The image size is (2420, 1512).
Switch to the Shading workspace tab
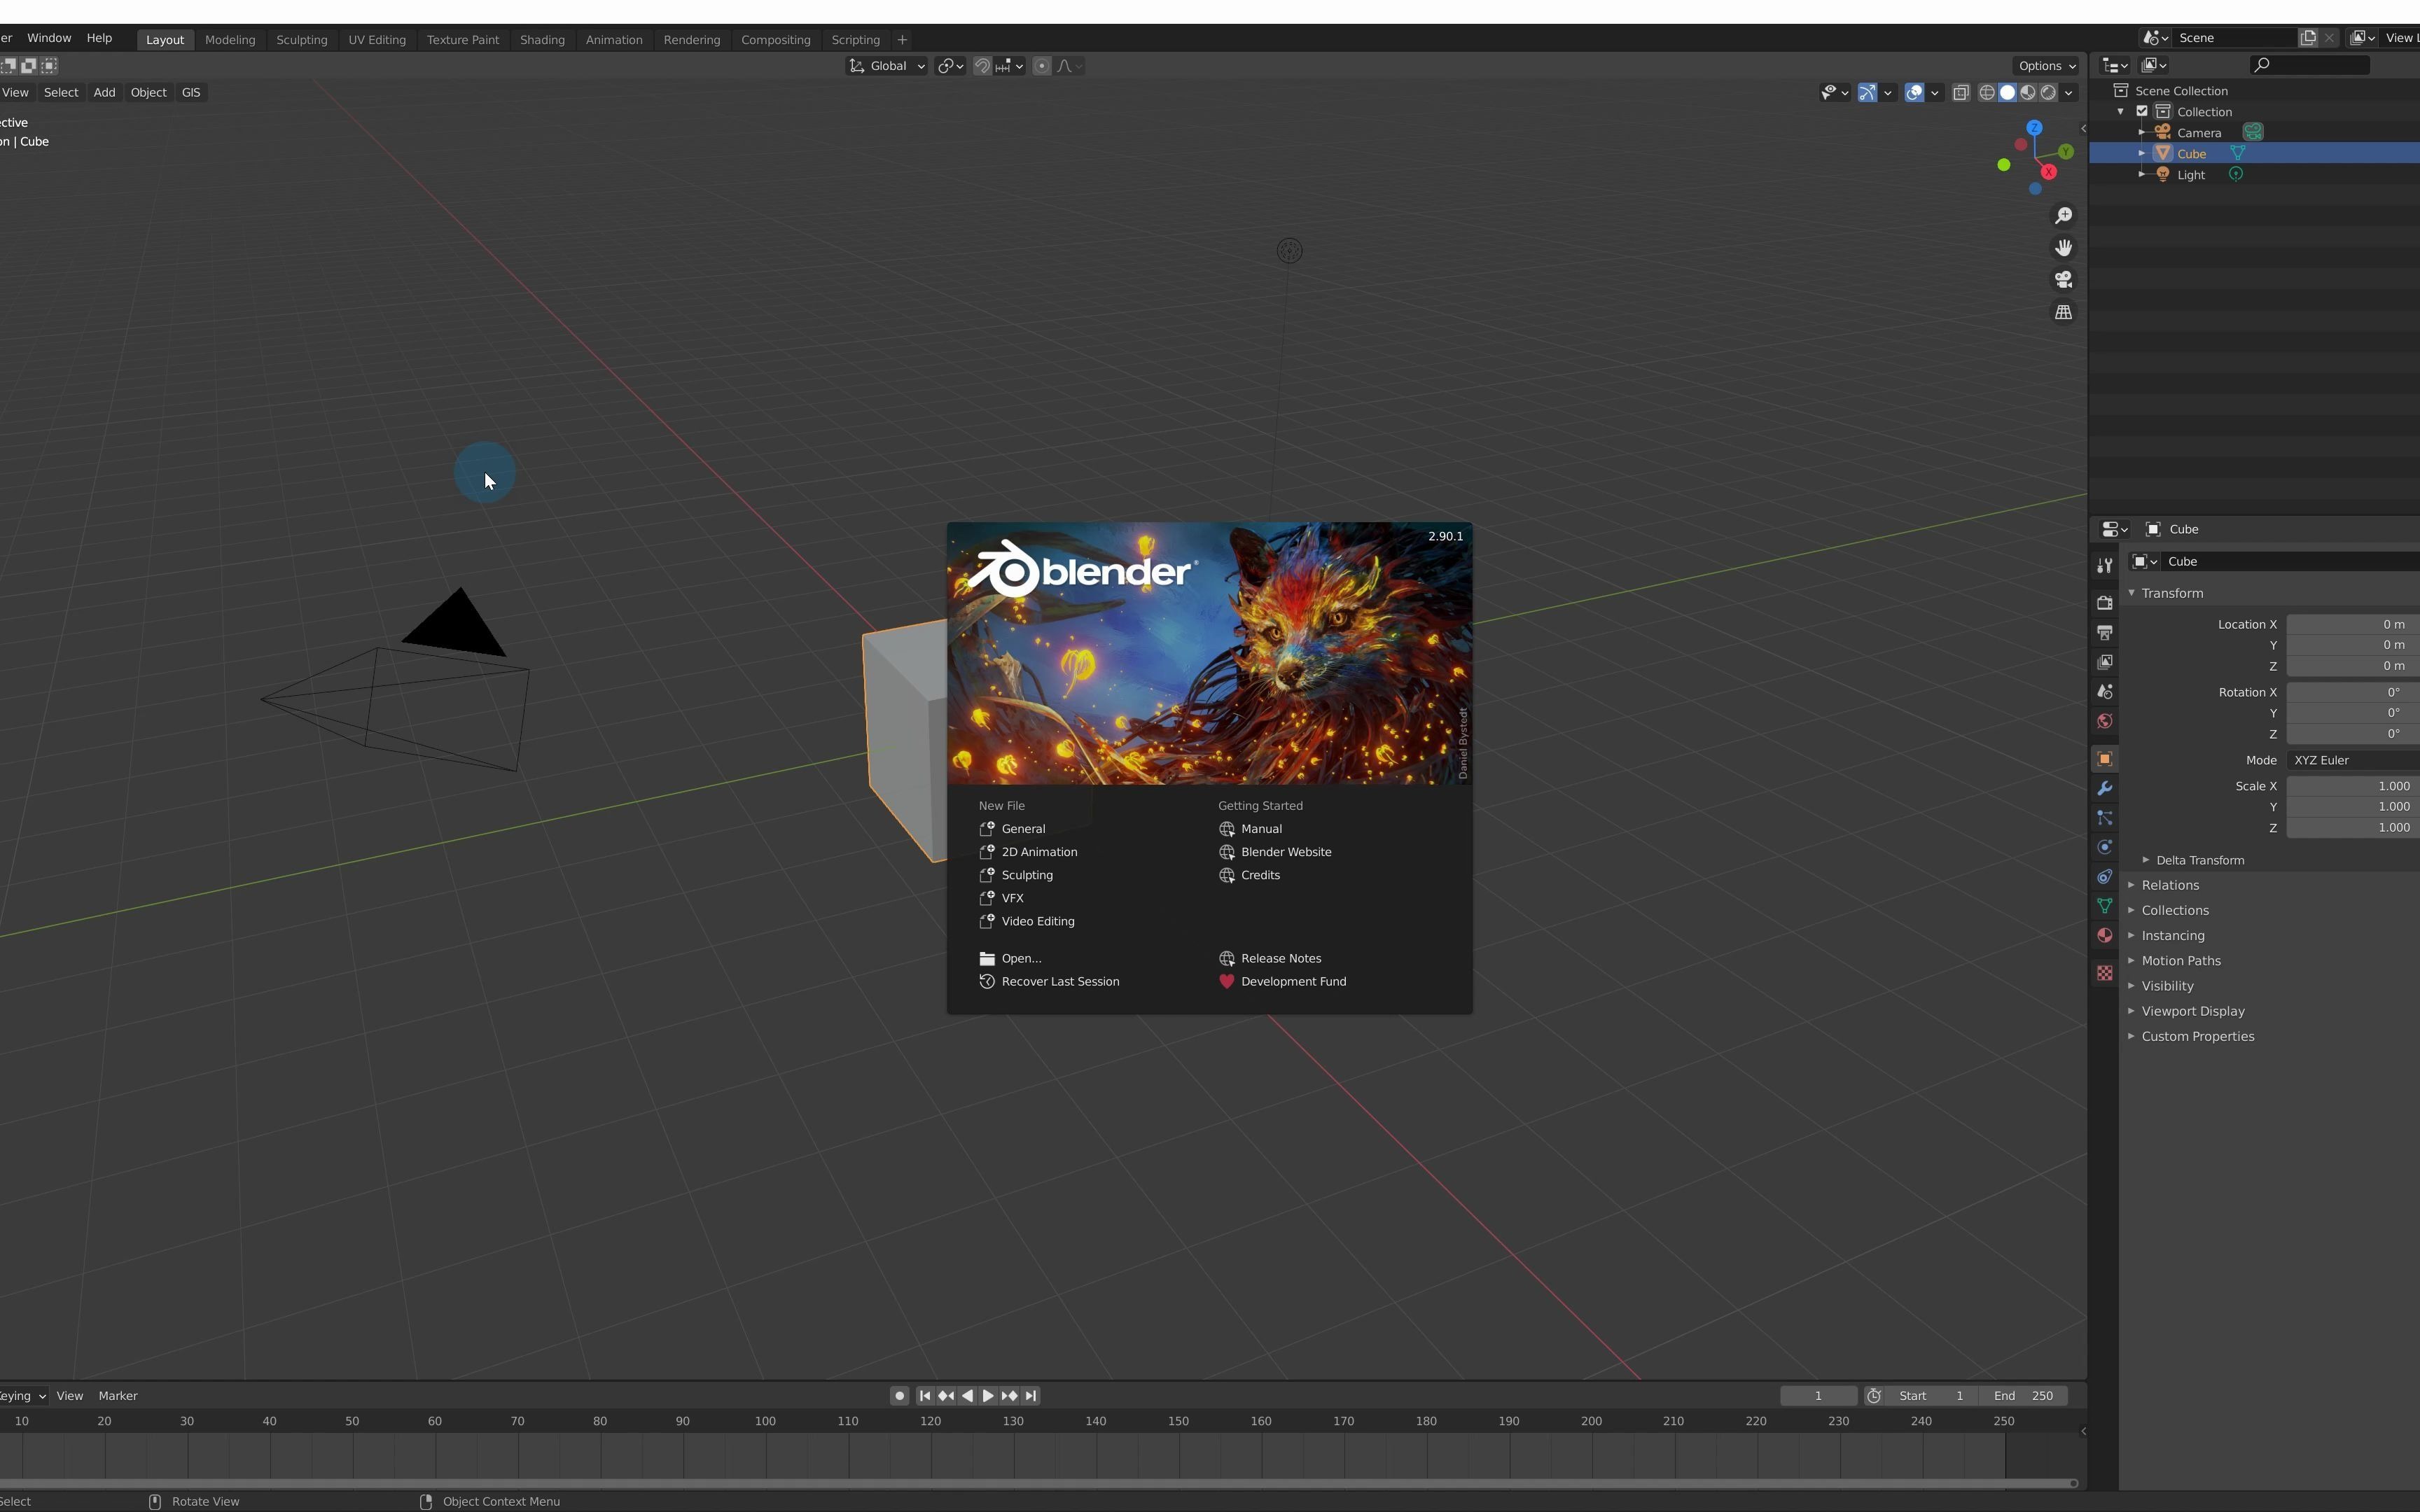542,40
